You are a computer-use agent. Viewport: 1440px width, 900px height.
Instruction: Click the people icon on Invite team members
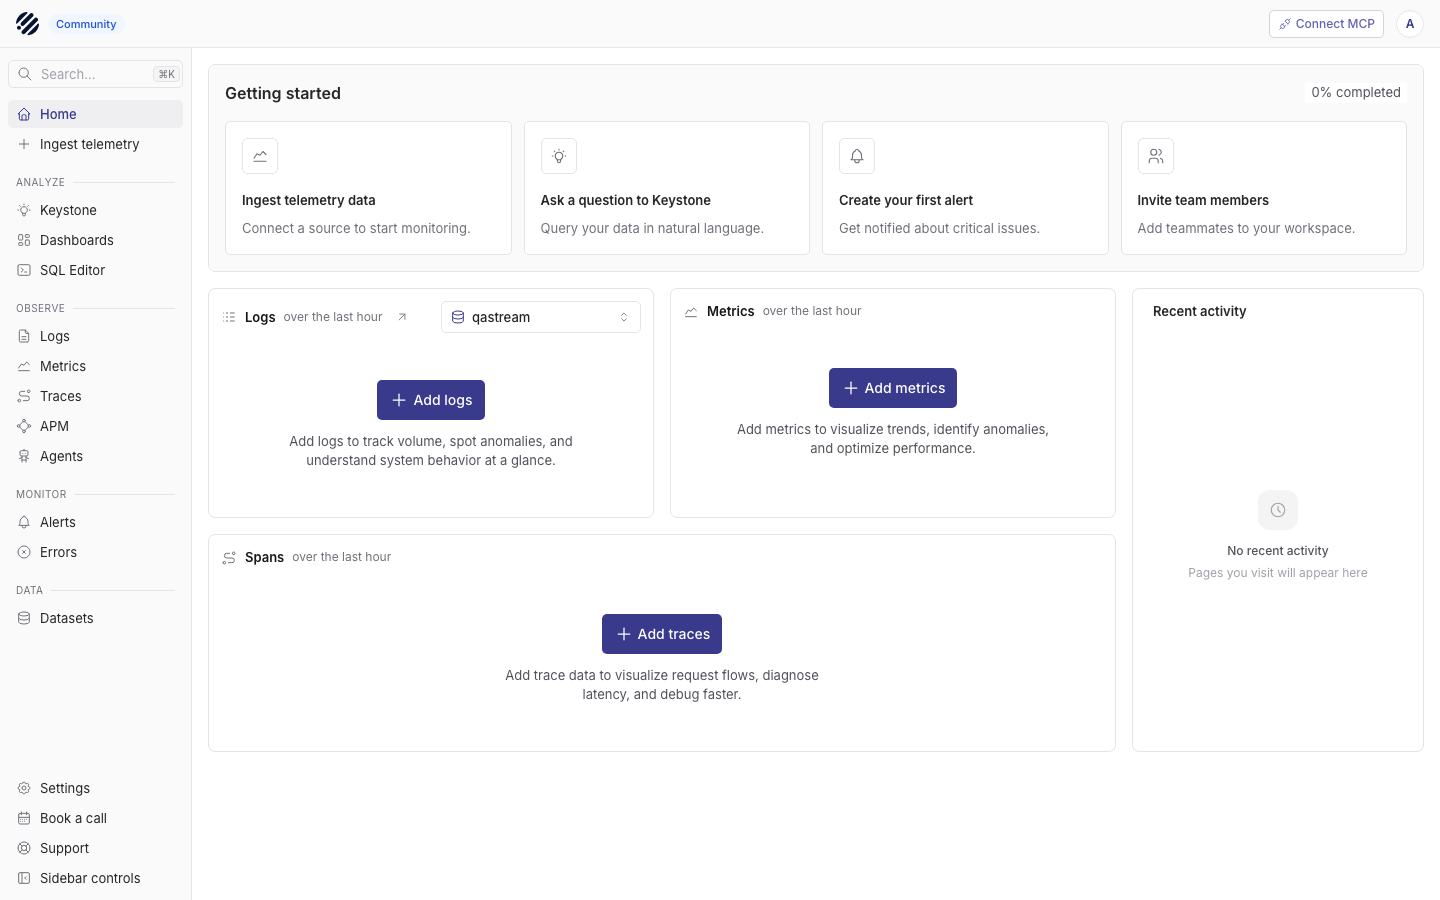pyautogui.click(x=1156, y=156)
